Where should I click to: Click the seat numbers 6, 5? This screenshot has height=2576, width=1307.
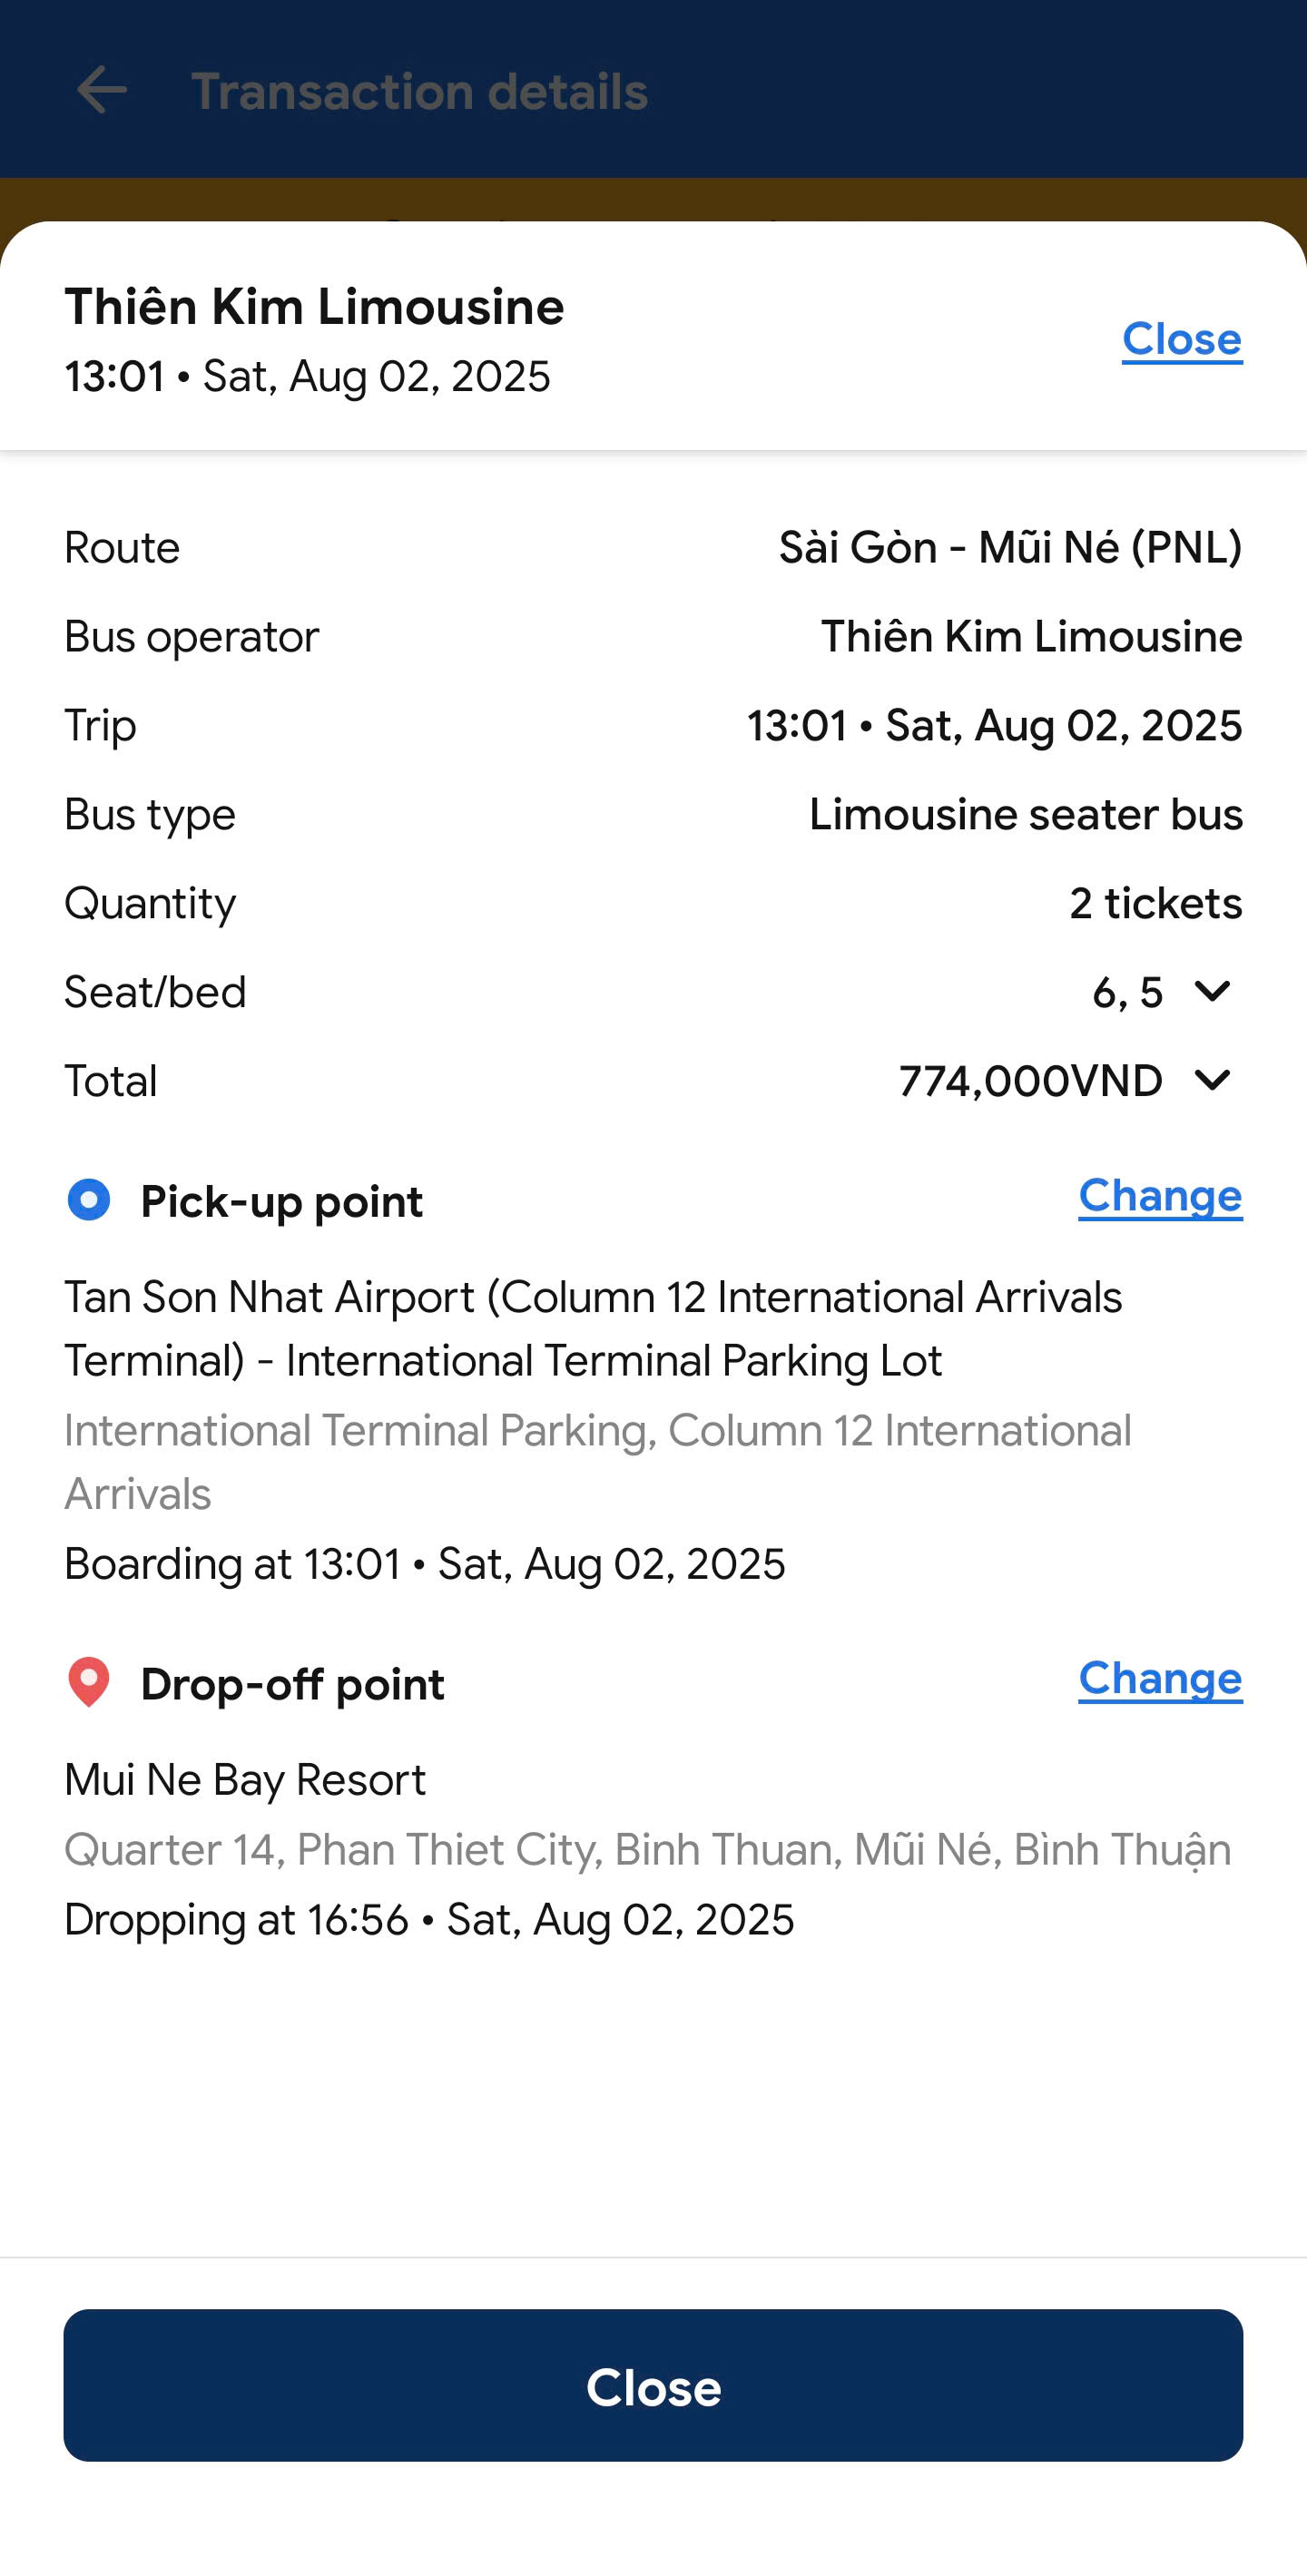pyautogui.click(x=1127, y=993)
